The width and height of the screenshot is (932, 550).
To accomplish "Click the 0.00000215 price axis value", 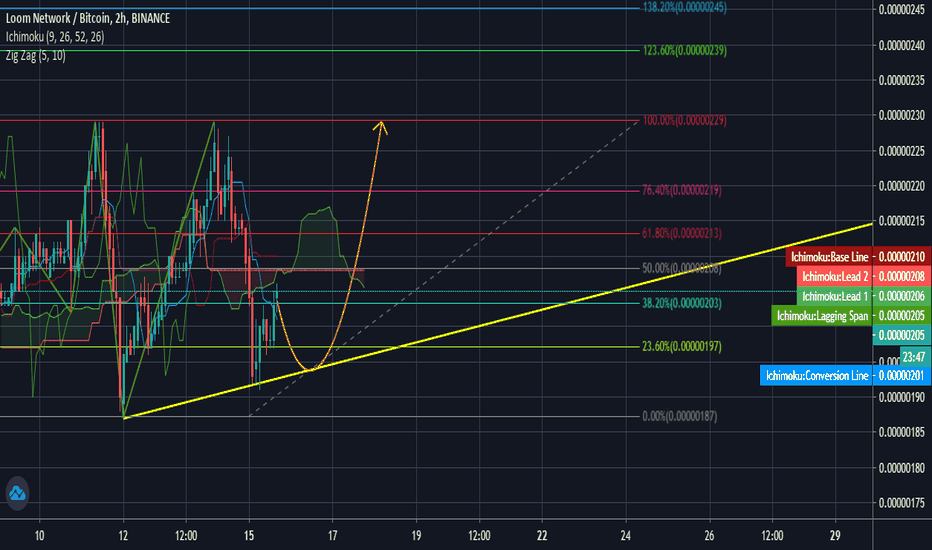I will (x=902, y=221).
